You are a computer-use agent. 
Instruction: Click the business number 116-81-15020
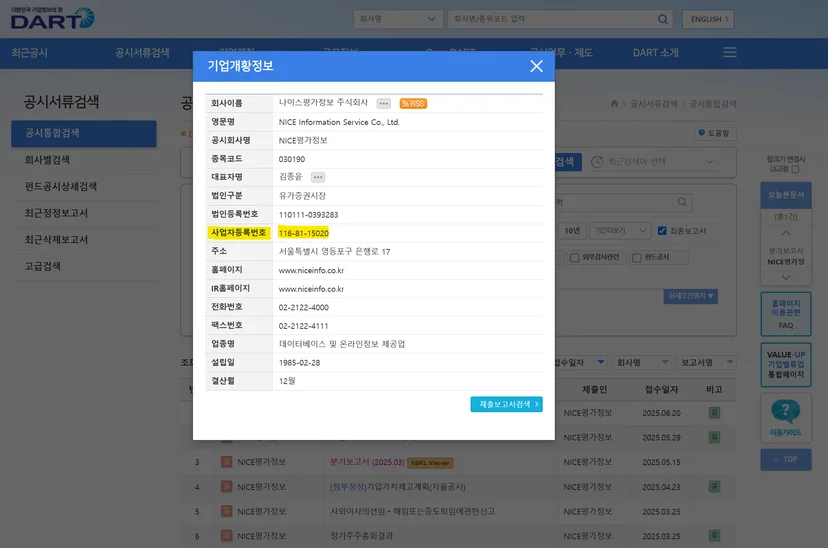click(304, 233)
